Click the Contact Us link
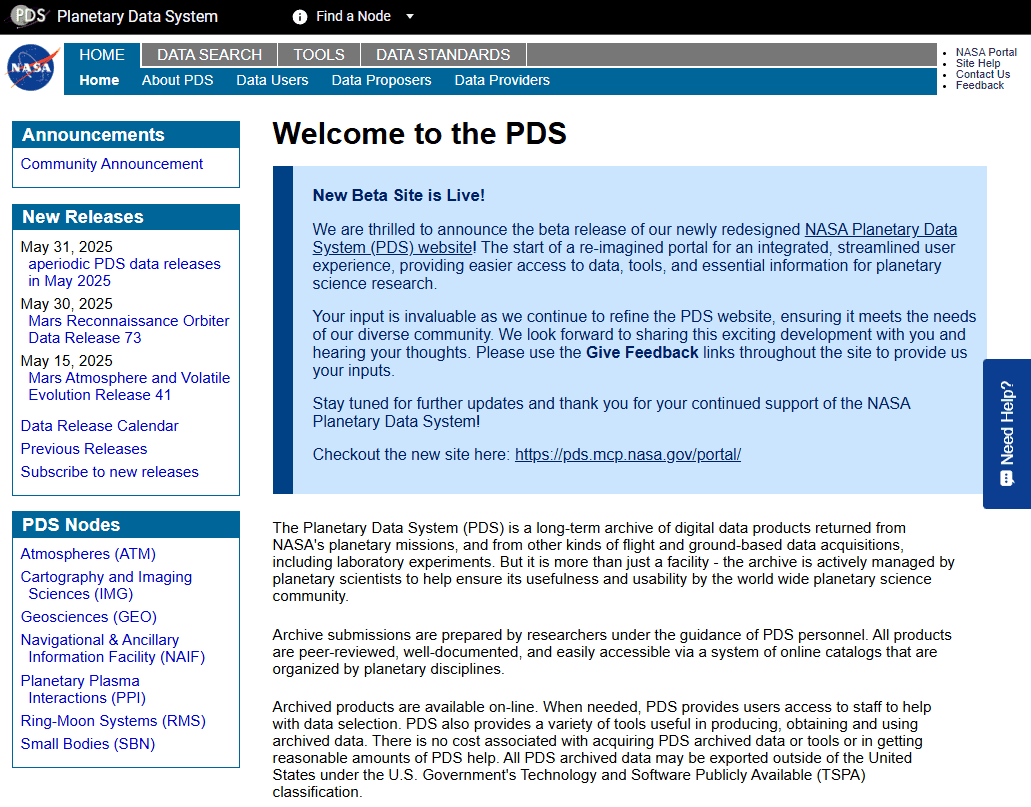1031x807 pixels. [x=983, y=74]
